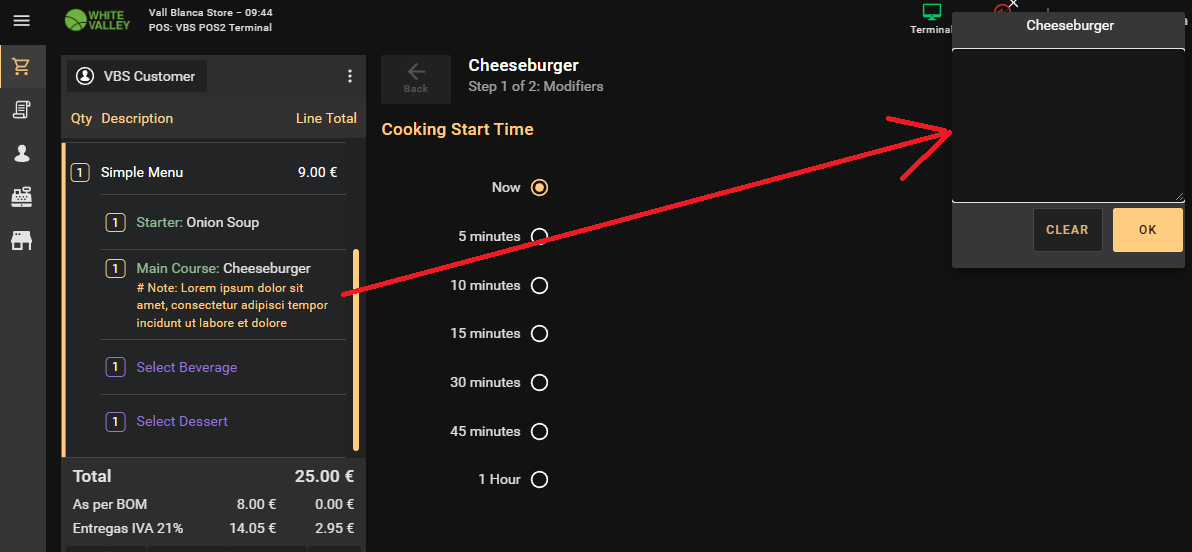Choose 15 minutes cooking start time

coord(540,333)
